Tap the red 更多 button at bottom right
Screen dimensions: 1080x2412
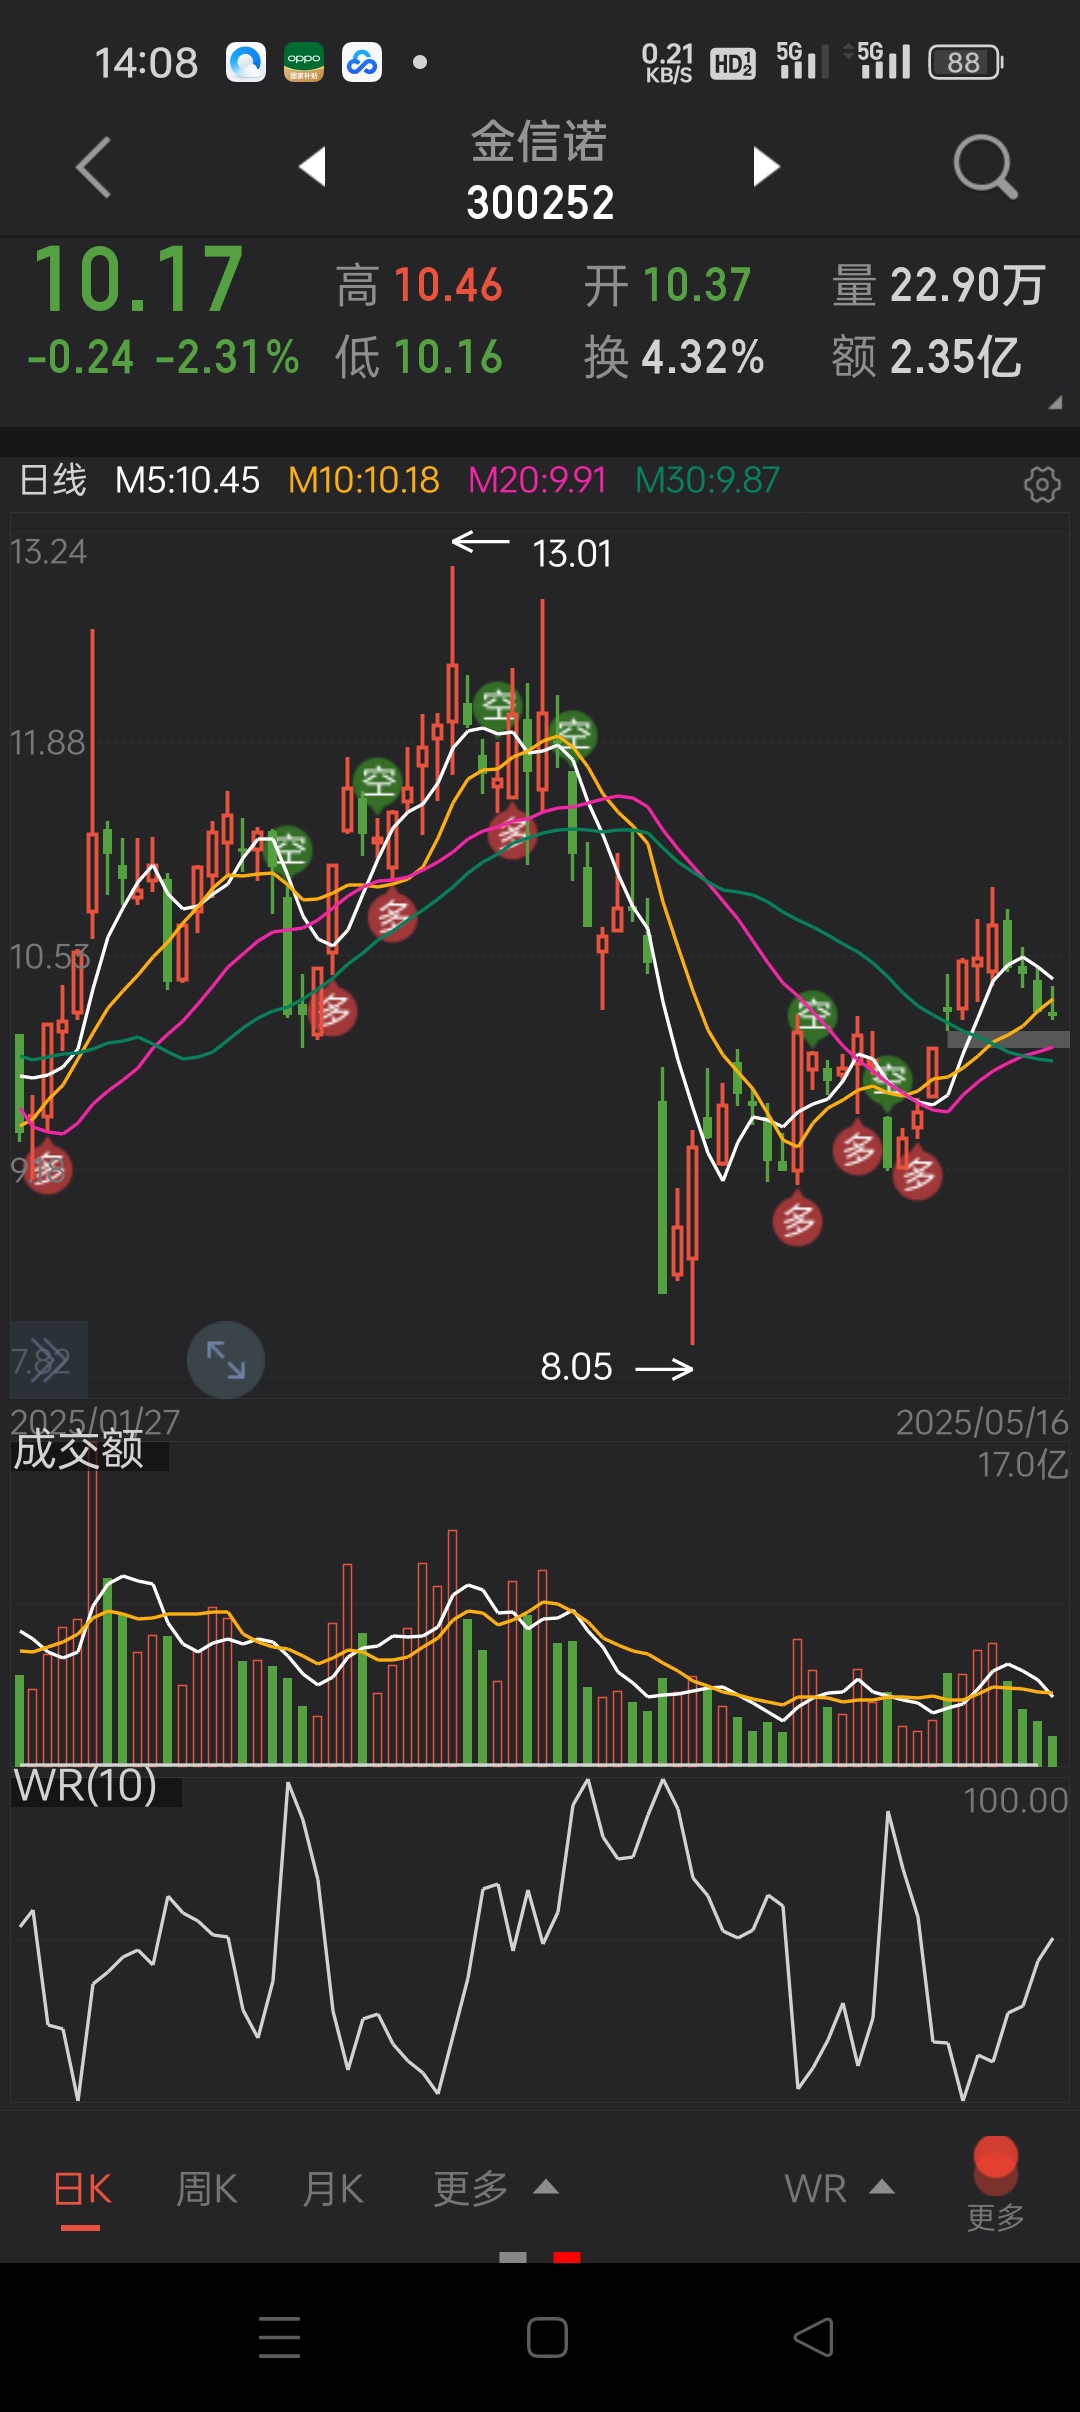pyautogui.click(x=995, y=2183)
